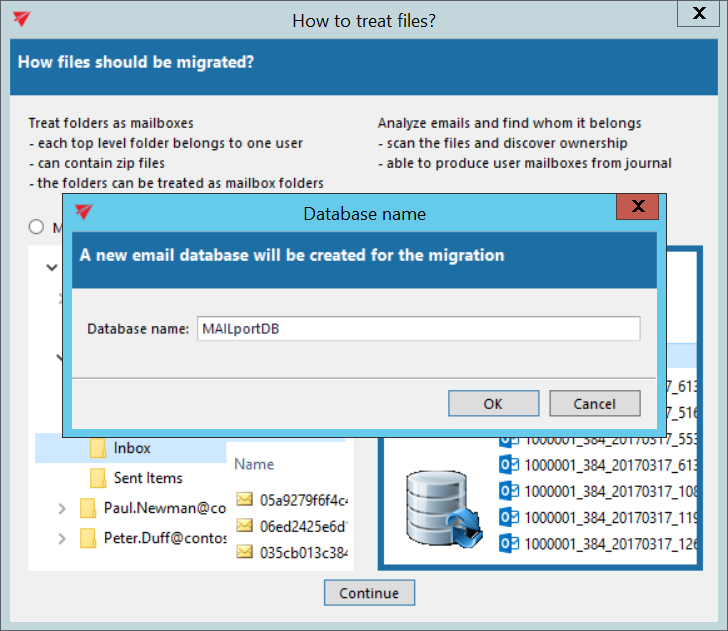Expand the Paul.Newman@co folder
728x631 pixels.
[62, 509]
